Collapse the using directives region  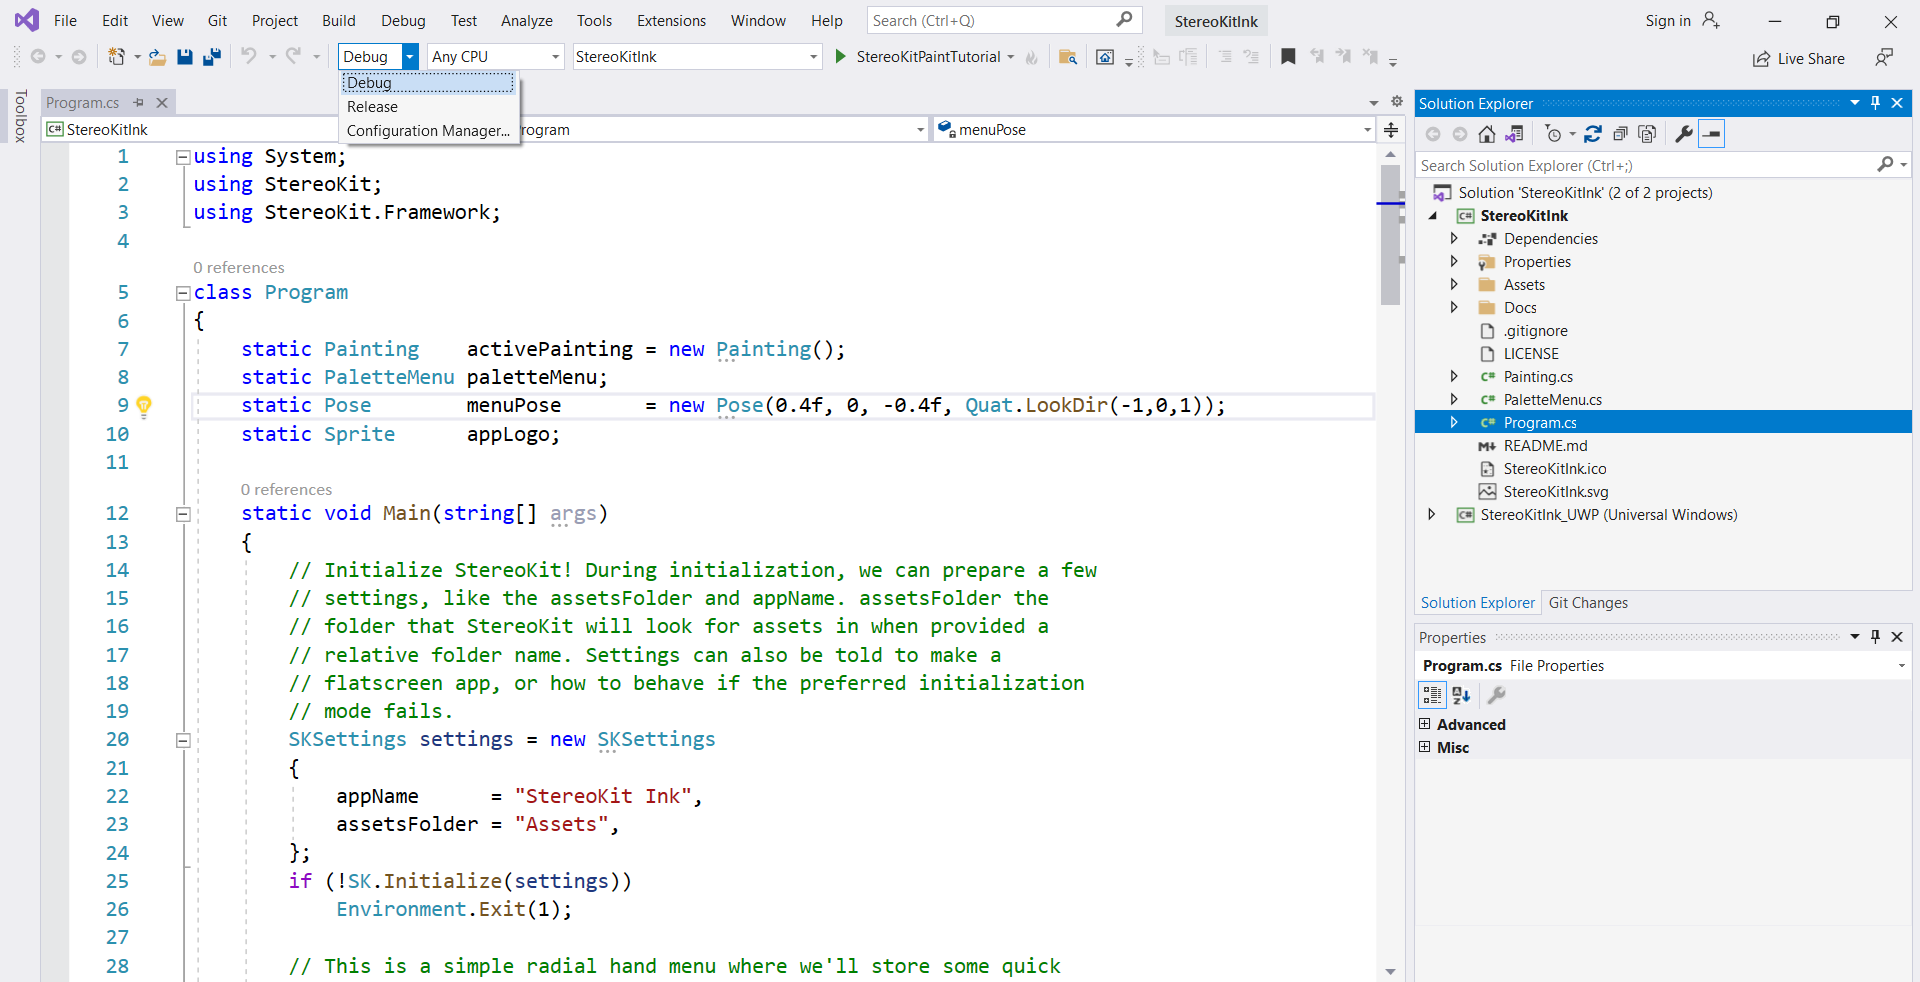[183, 157]
